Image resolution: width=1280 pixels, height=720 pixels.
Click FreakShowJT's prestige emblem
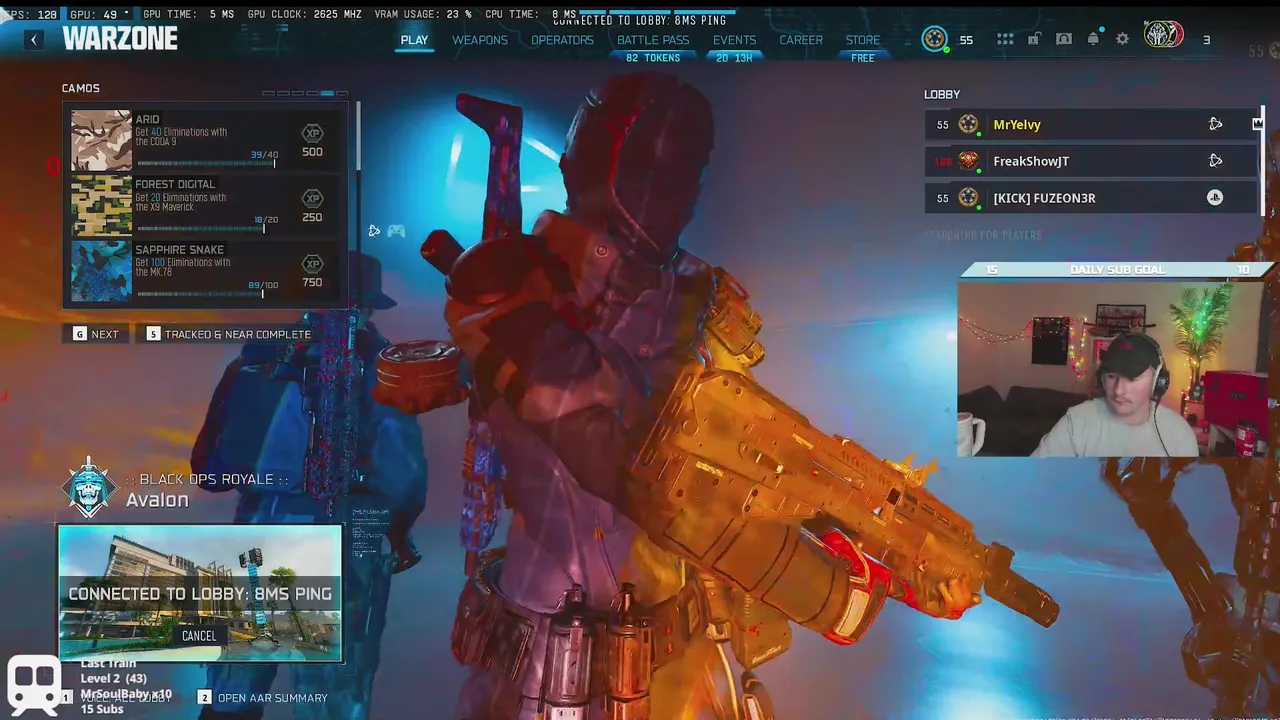[x=968, y=161]
